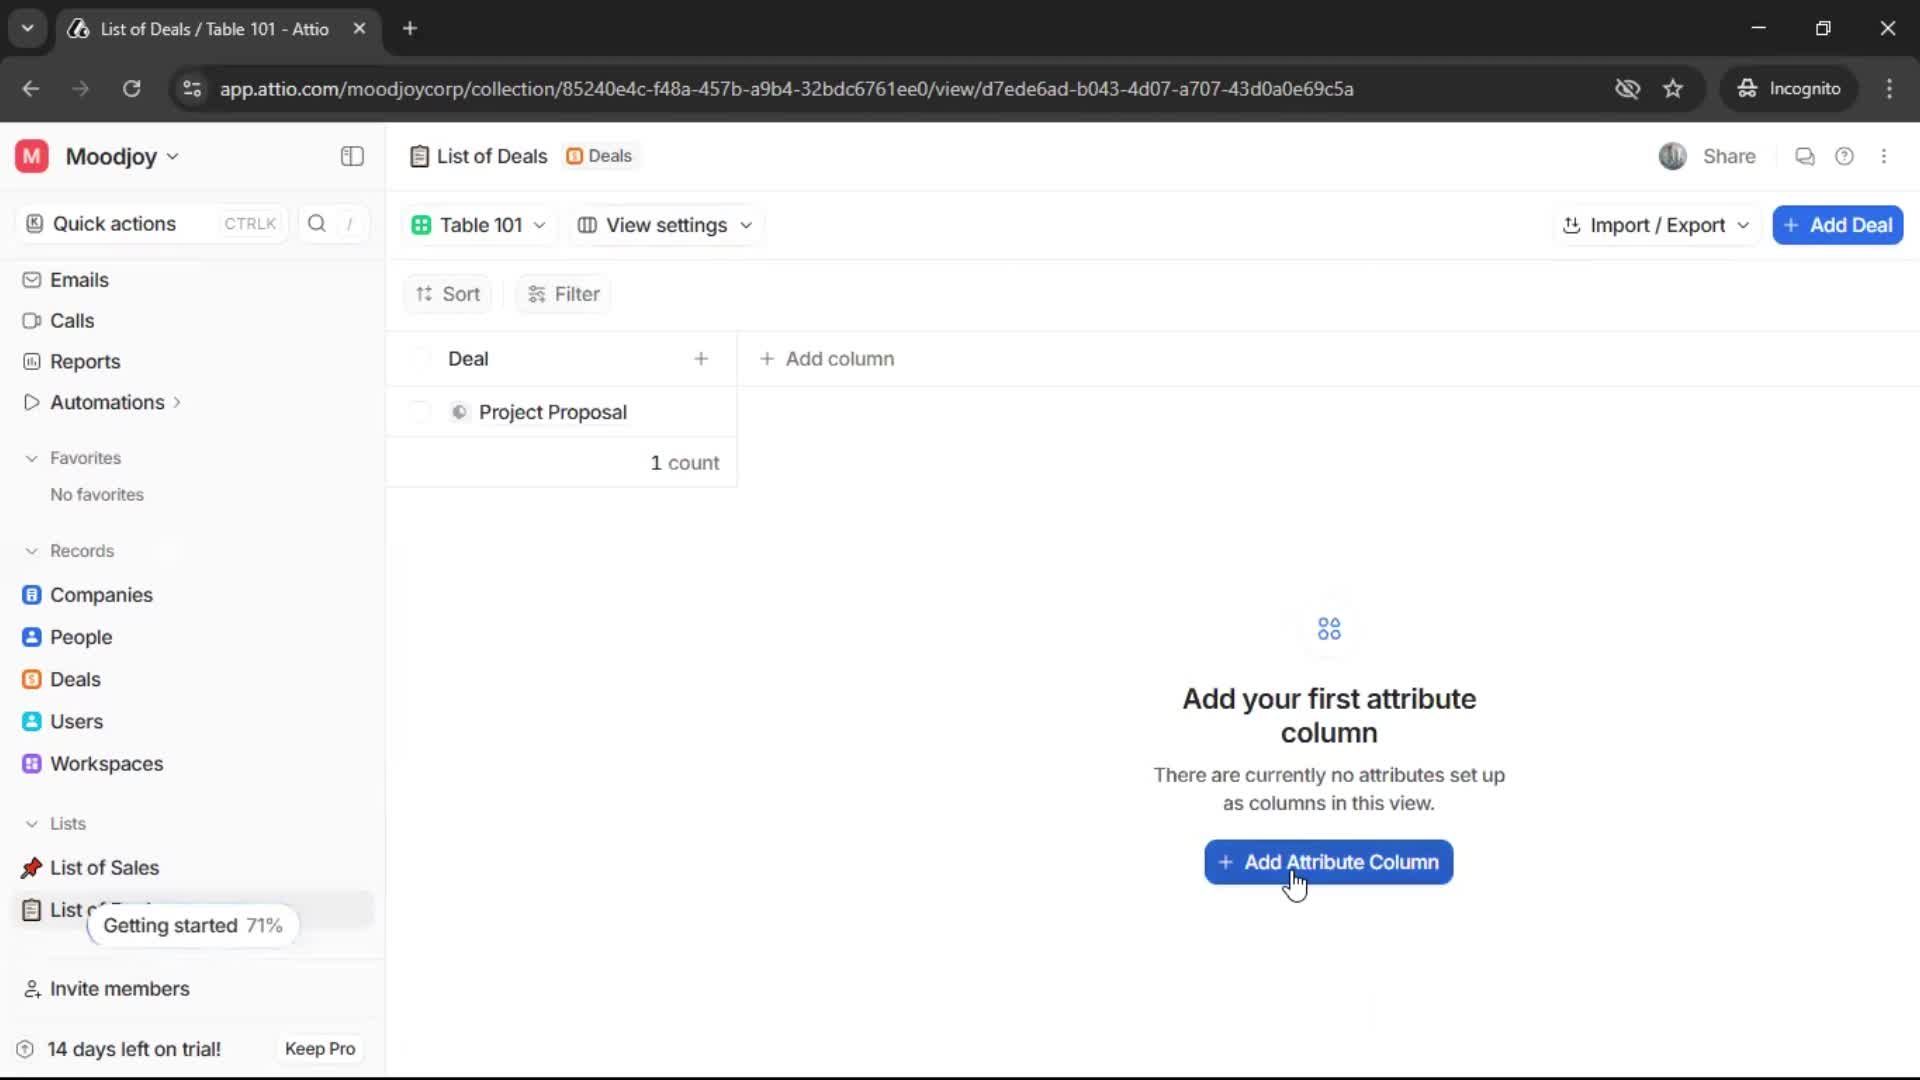Open the Import / Export menu

click(1655, 225)
